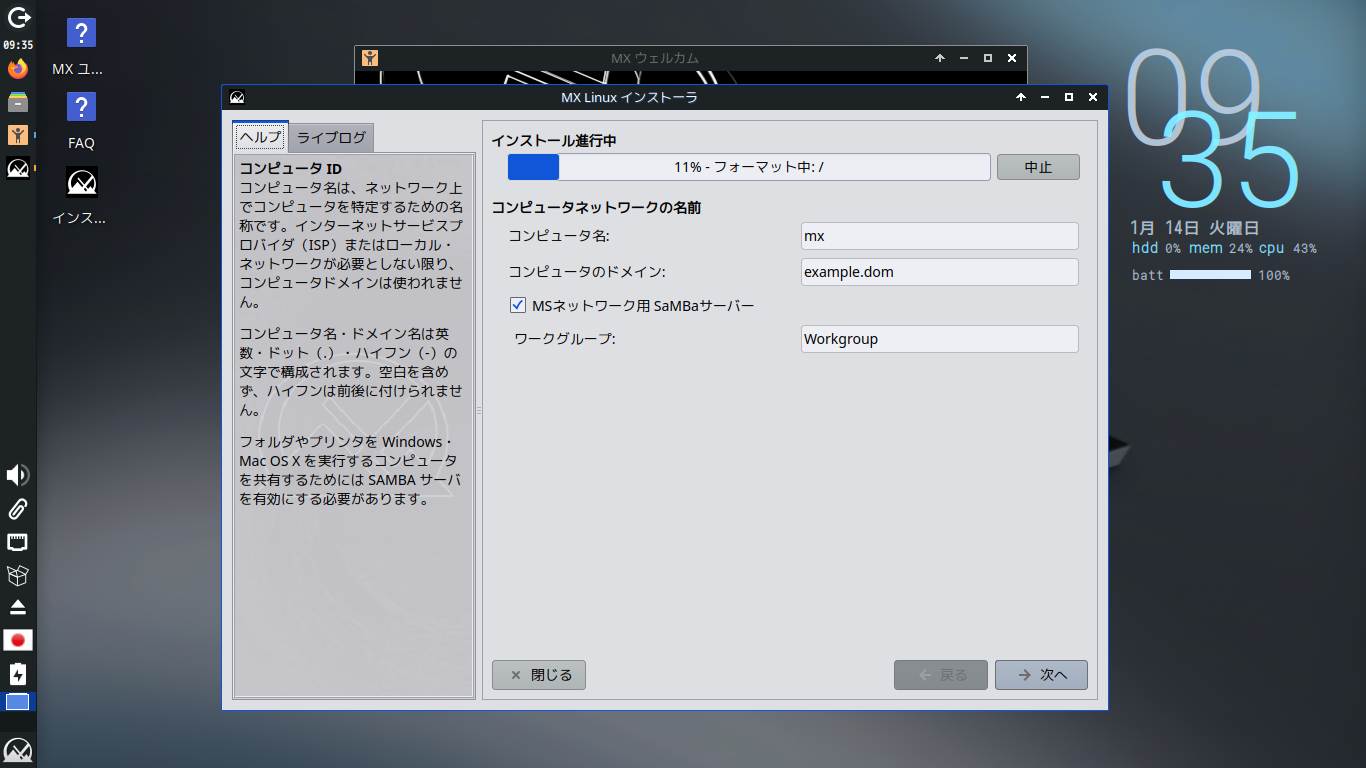
Task: Click the install progress bar showing 11%
Action: (x=749, y=167)
